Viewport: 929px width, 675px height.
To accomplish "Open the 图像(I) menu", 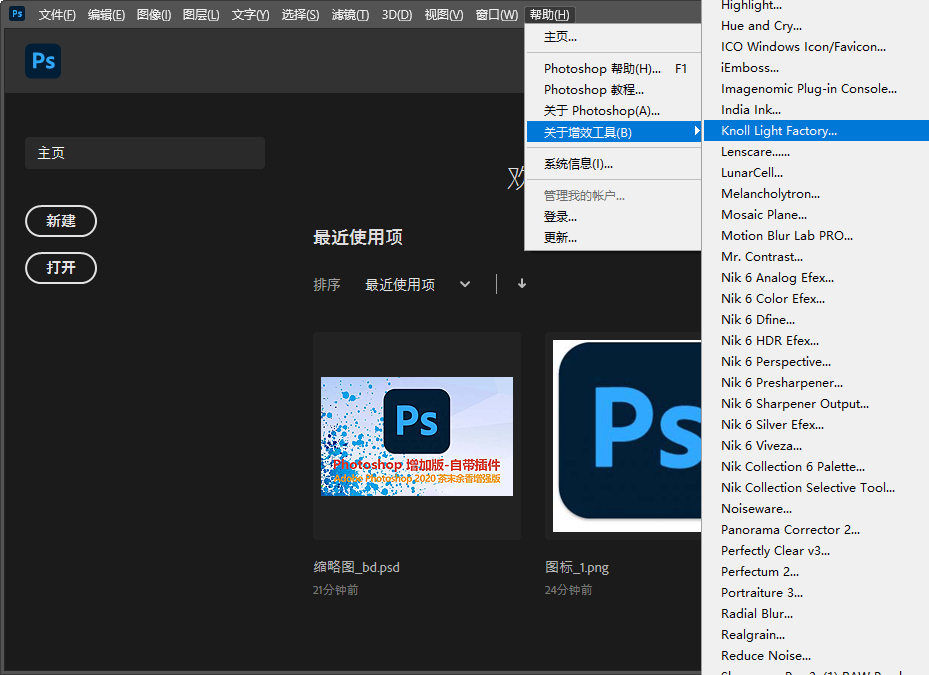I will [154, 15].
